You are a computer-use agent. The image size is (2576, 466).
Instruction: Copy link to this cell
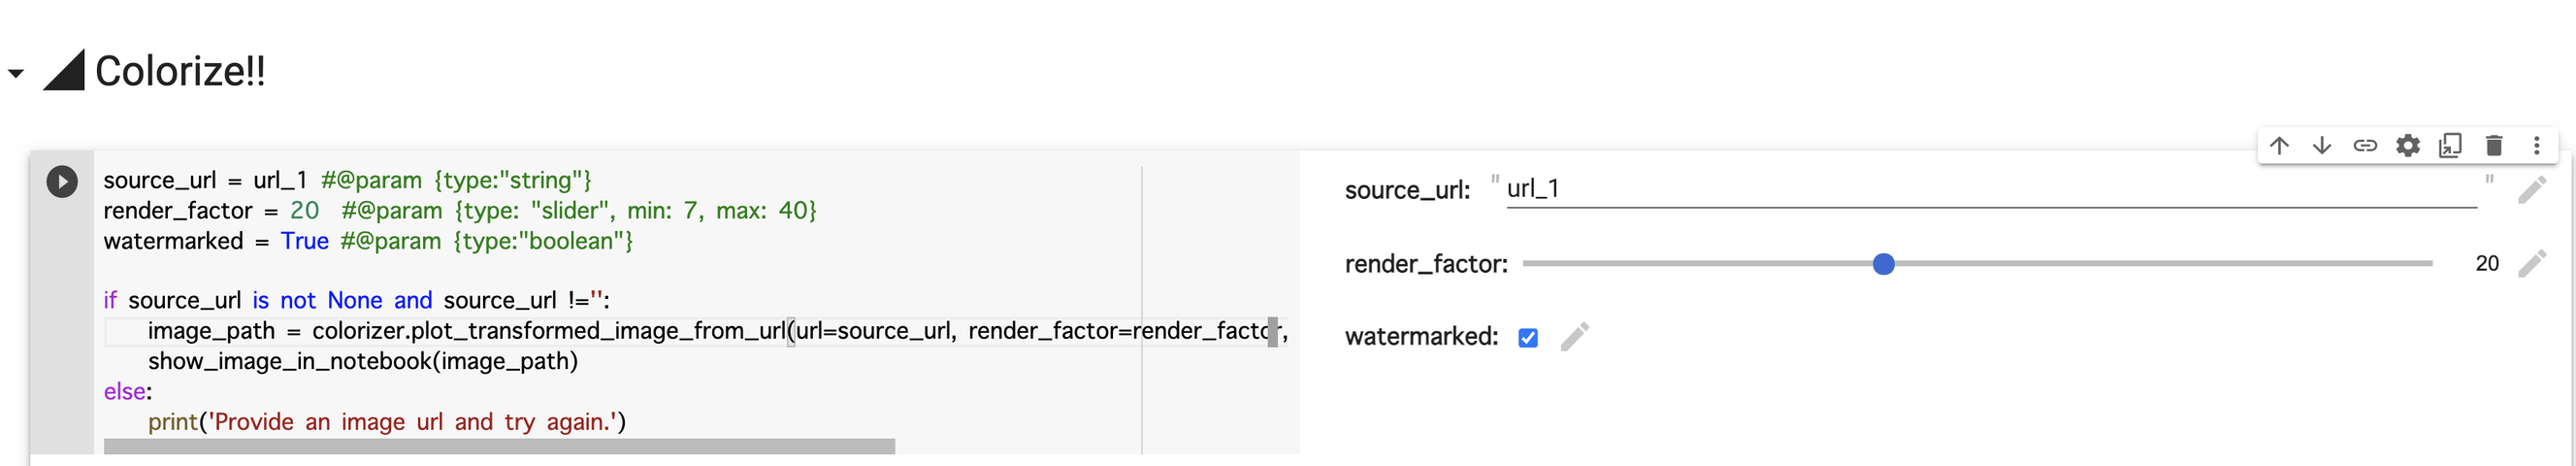click(x=2365, y=146)
